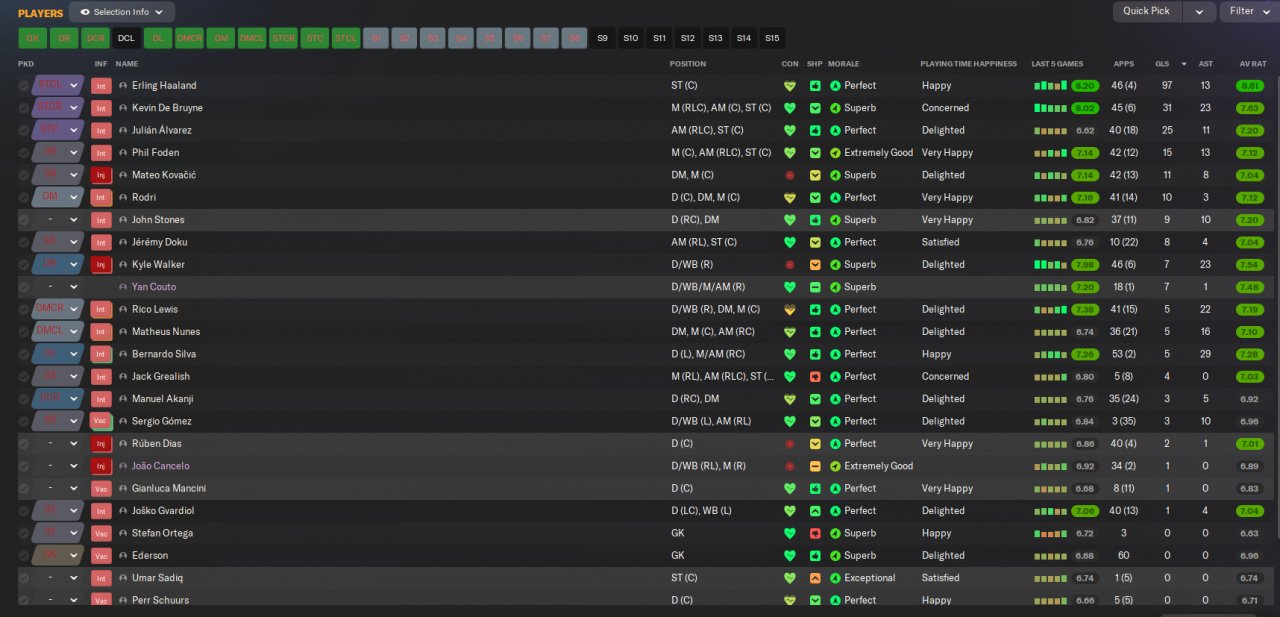The height and width of the screenshot is (617, 1280).
Task: Click Mateo Kovačić's Inj injury icon
Action: 101,175
